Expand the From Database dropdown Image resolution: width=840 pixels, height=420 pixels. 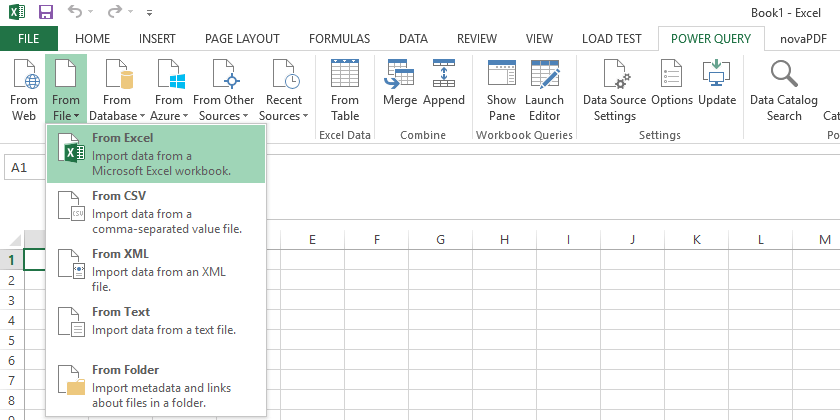click(x=117, y=89)
